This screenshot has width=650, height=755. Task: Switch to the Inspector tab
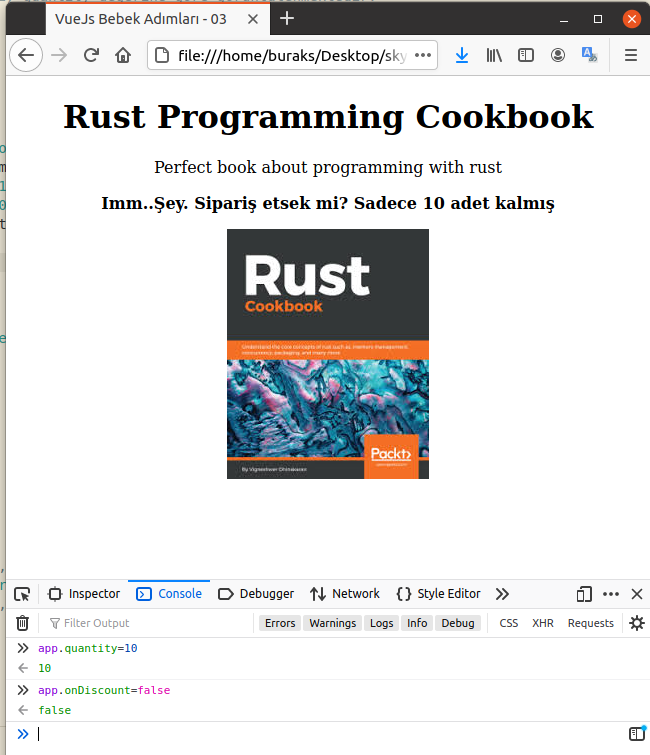[x=84, y=594]
